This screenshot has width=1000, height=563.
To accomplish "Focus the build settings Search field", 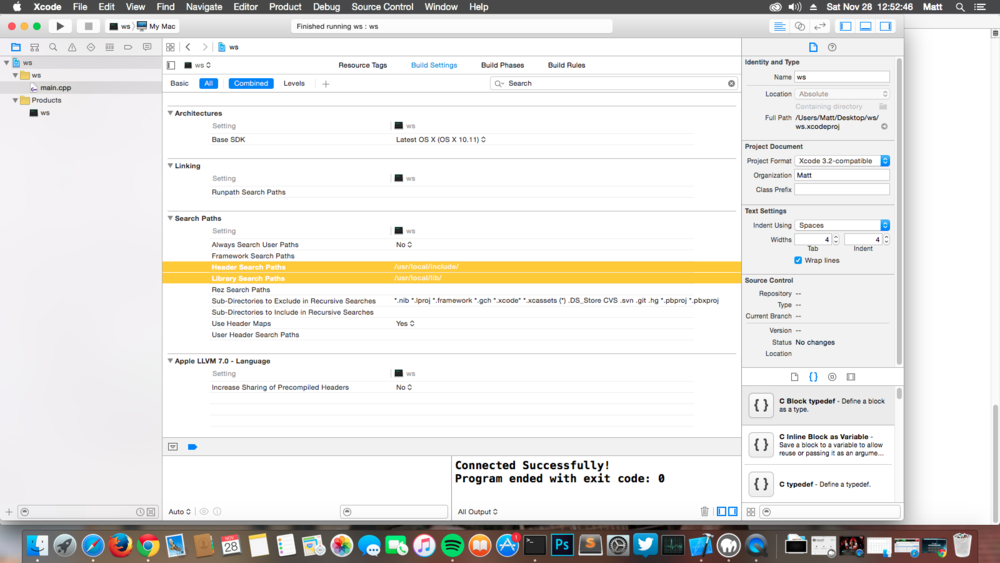I will coord(614,84).
